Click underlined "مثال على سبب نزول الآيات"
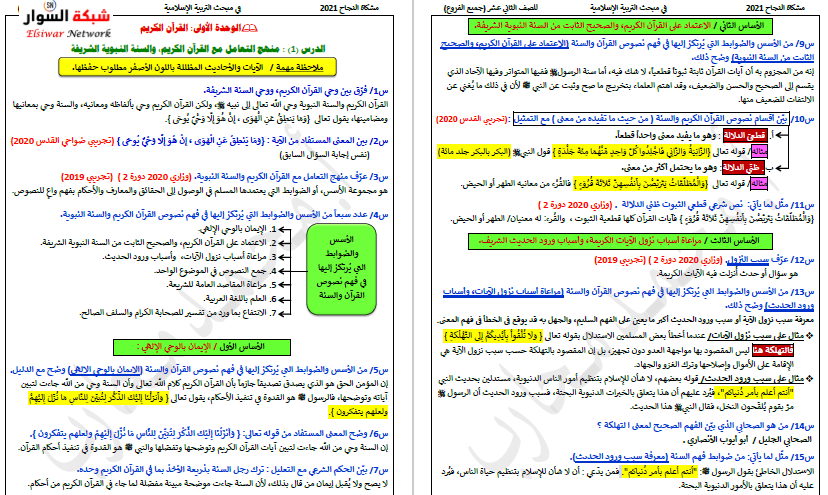Screen dimensions: 828x495 click(755, 335)
